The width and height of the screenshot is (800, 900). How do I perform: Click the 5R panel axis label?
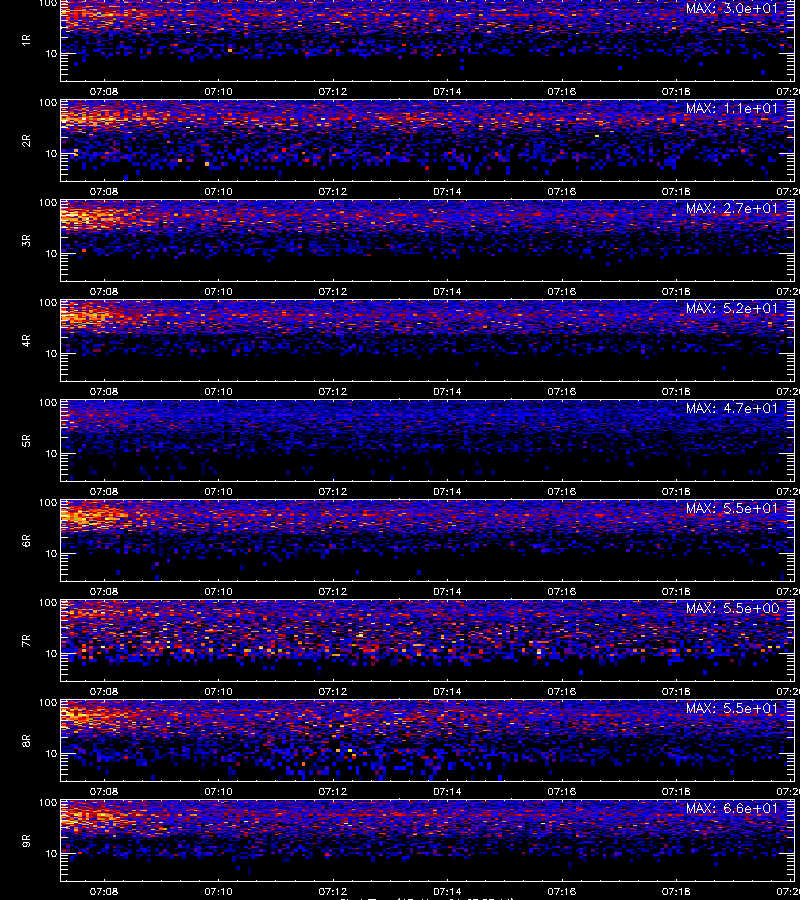(x=26, y=440)
